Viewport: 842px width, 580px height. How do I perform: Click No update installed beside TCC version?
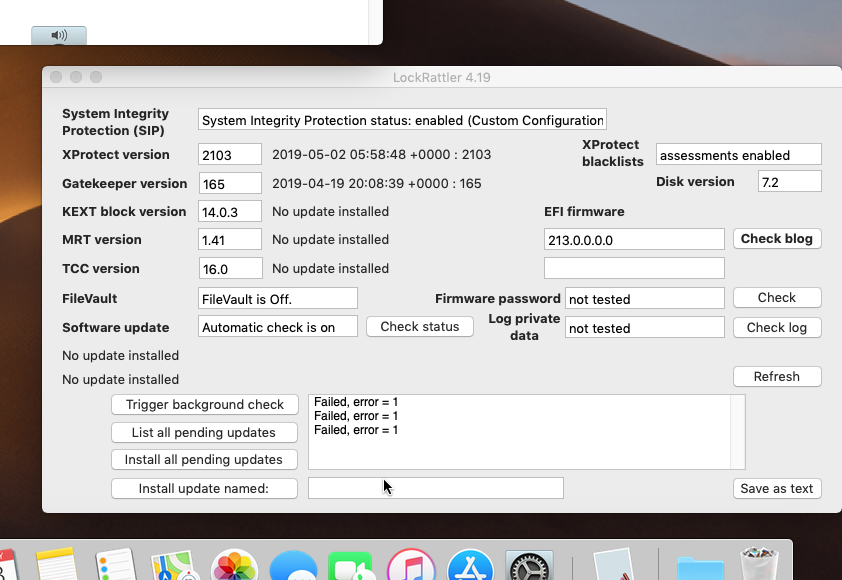tap(330, 269)
